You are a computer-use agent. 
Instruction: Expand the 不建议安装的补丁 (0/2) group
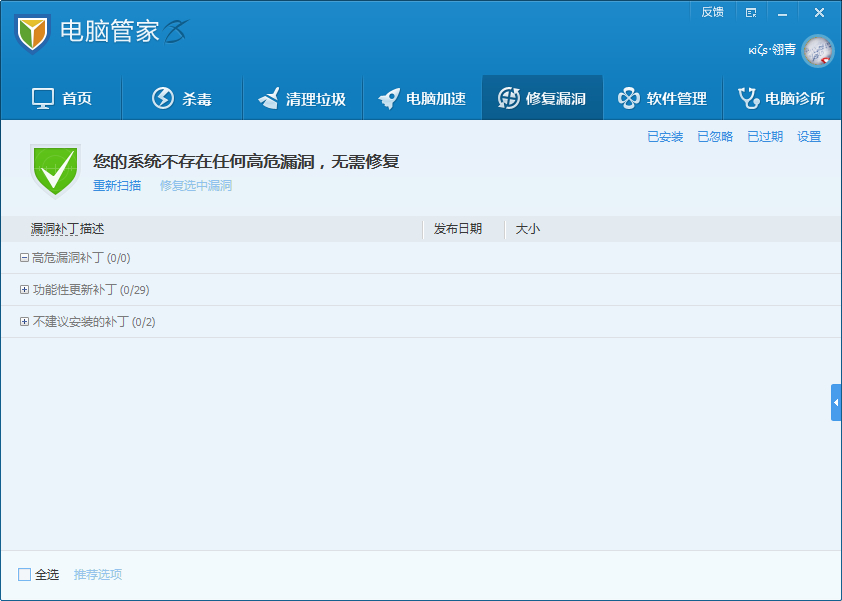pos(24,322)
